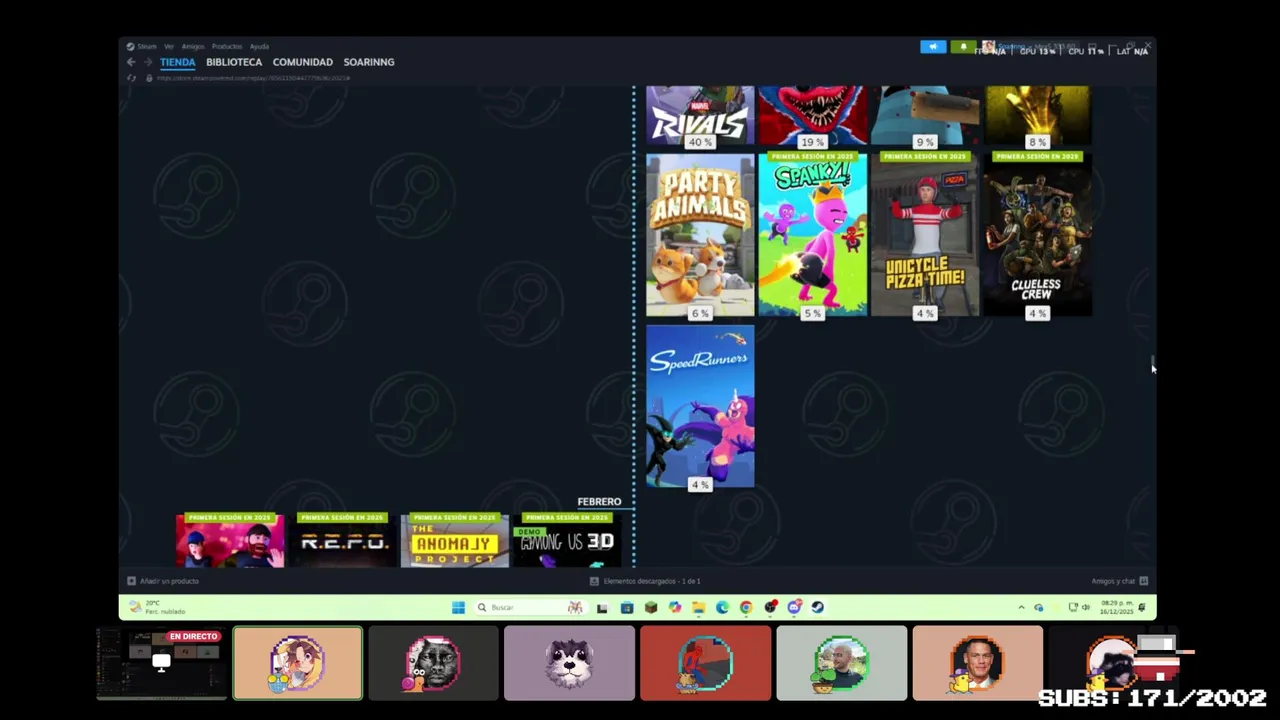
Task: Click the FEBRERO month label
Action: 599,502
